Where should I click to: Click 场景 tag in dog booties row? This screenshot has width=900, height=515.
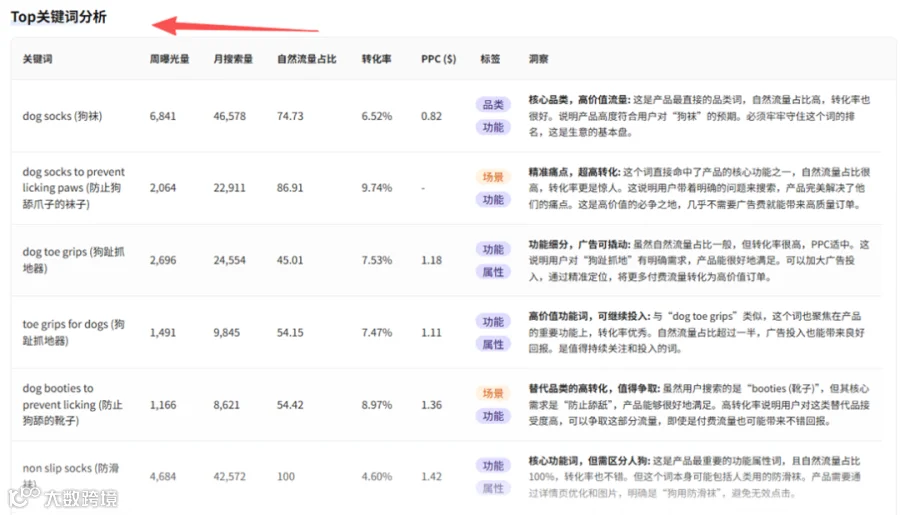coord(493,393)
